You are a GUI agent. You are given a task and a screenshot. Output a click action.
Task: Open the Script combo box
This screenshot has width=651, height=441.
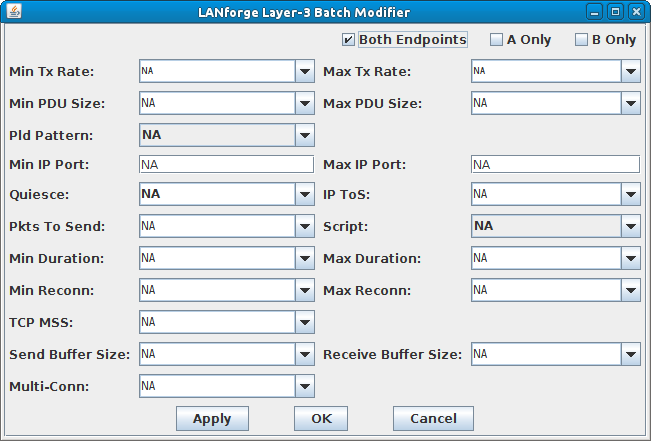(x=556, y=226)
